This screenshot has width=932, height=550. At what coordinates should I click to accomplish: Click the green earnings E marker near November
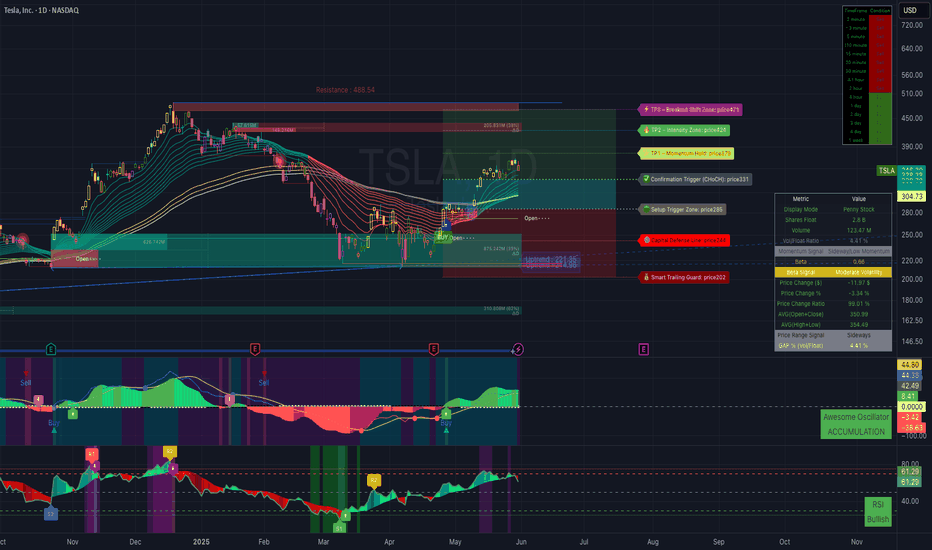[x=51, y=349]
